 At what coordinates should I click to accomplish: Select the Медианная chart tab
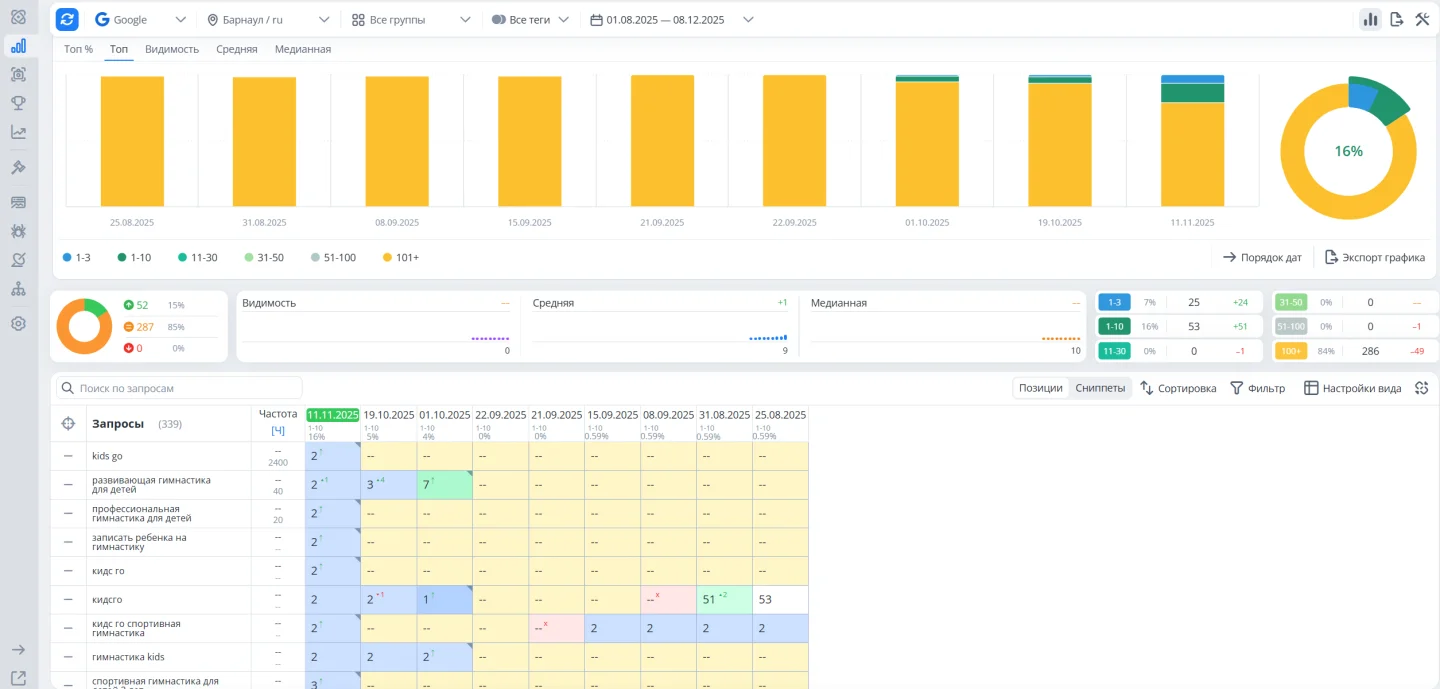click(303, 49)
